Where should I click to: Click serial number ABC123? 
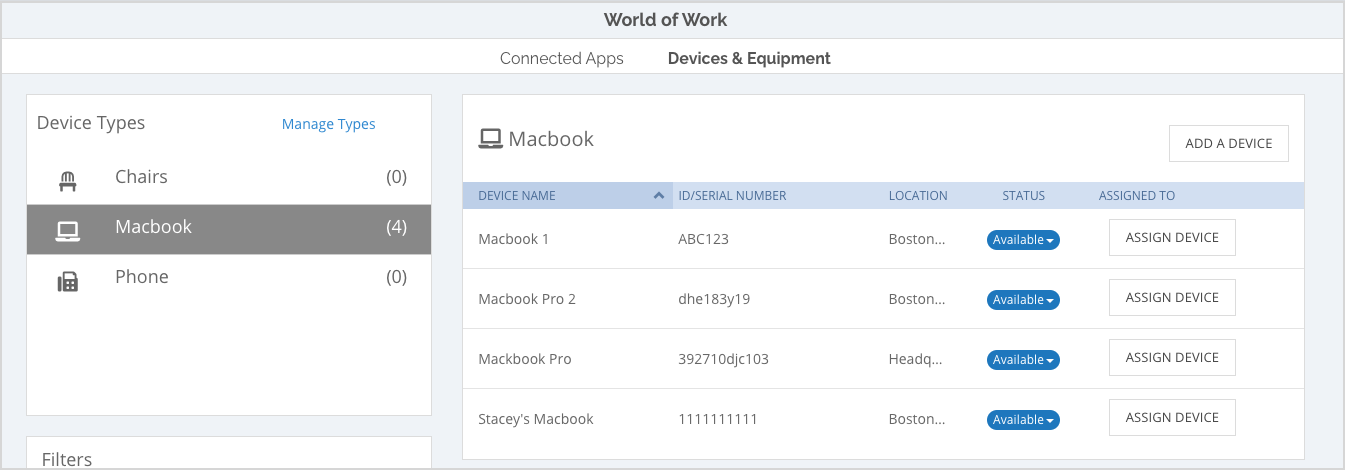click(703, 240)
